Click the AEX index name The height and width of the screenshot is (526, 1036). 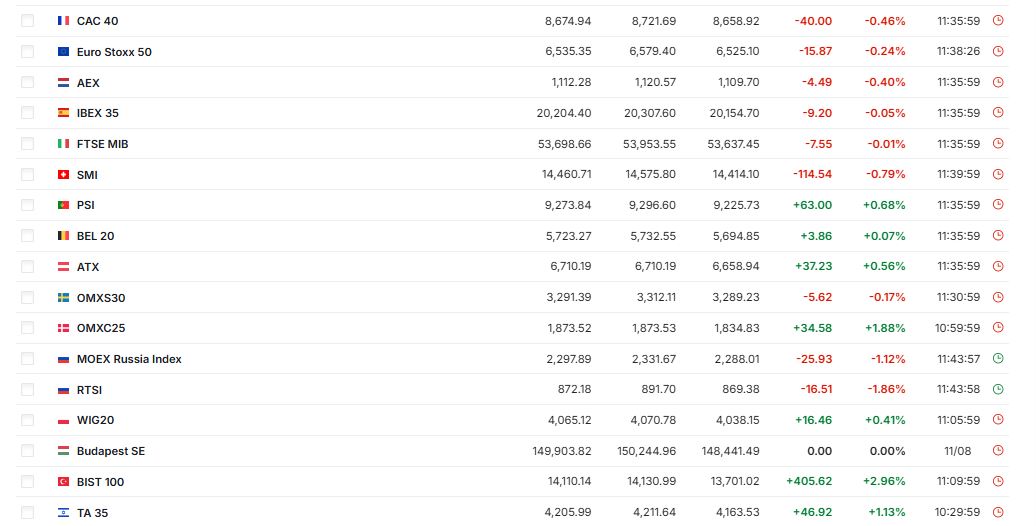point(88,83)
